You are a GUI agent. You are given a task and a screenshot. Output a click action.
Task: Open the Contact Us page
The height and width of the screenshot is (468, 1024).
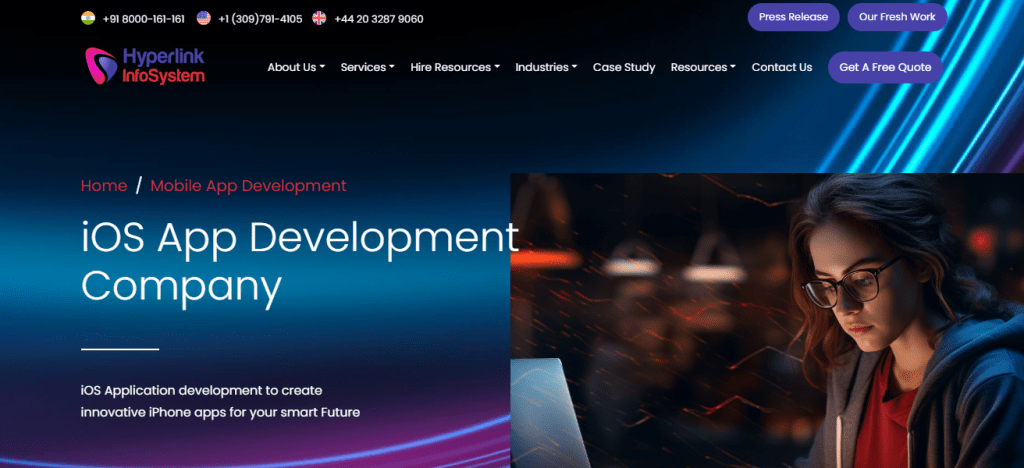tap(781, 67)
